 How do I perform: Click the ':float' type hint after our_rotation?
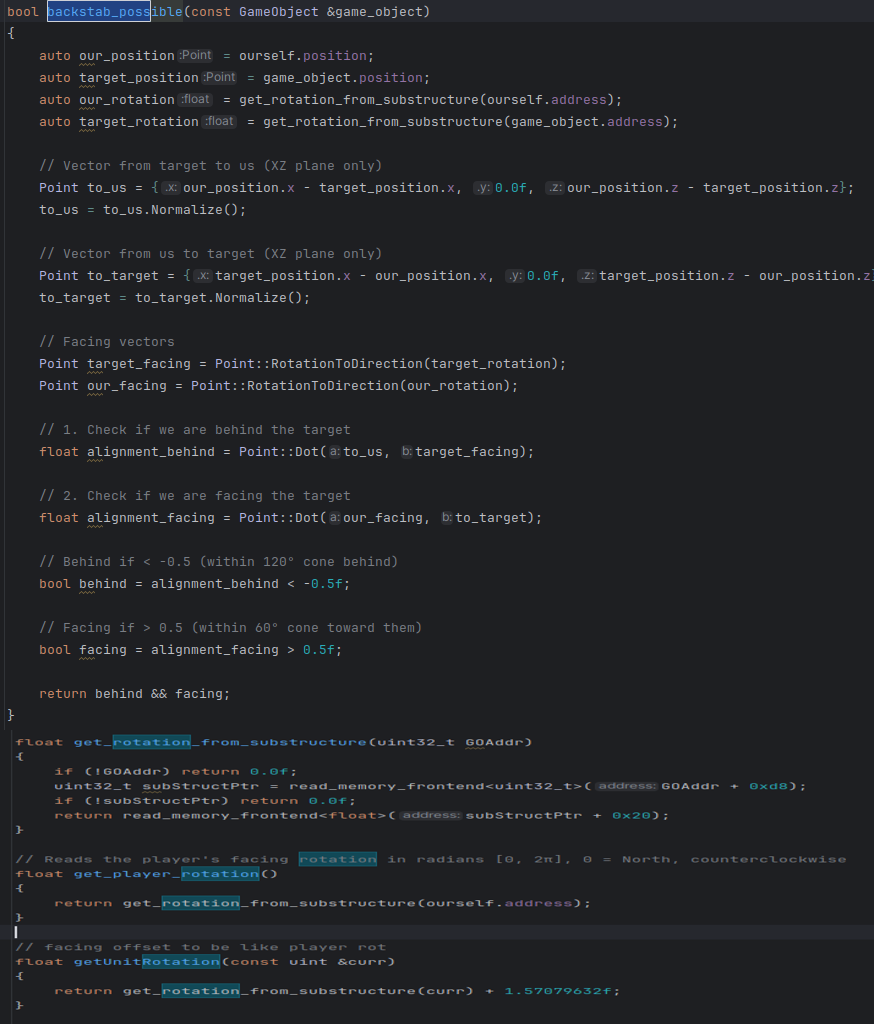[x=196, y=99]
